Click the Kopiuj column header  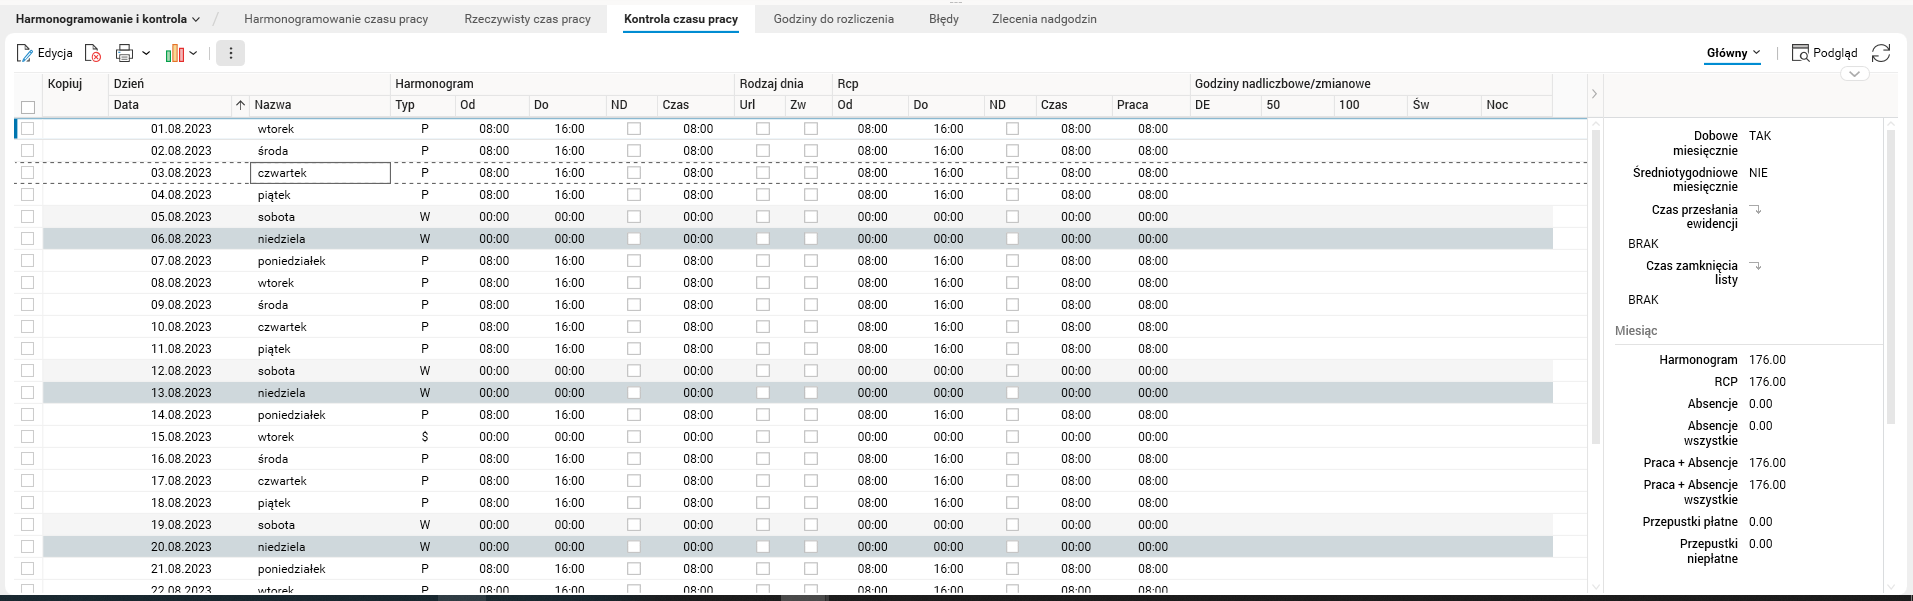pos(65,84)
